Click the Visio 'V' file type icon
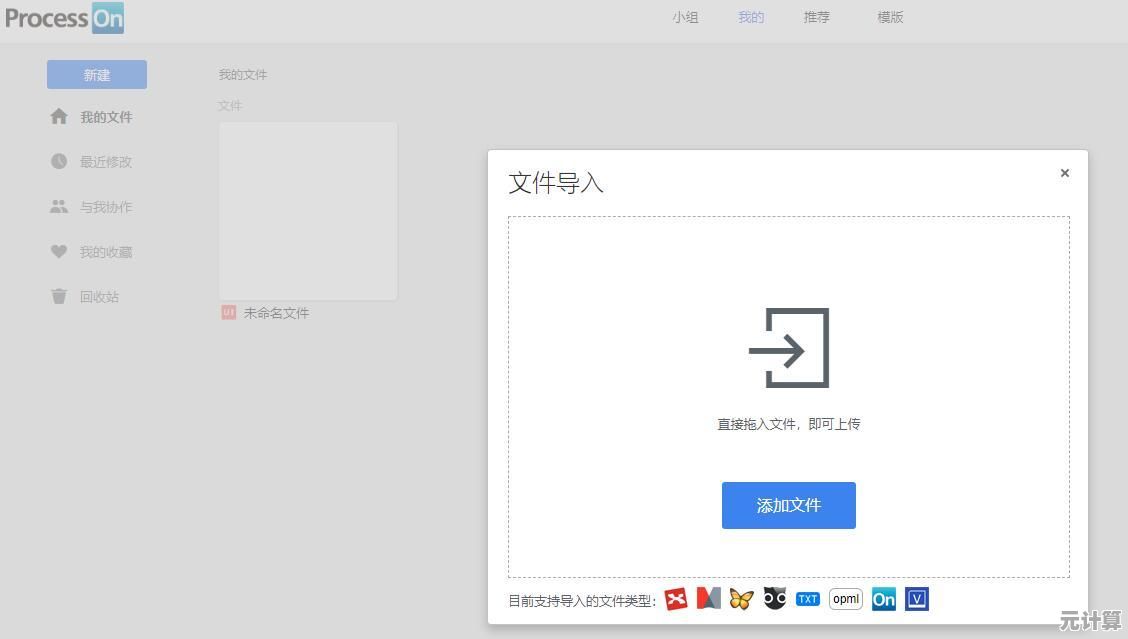 pos(917,599)
